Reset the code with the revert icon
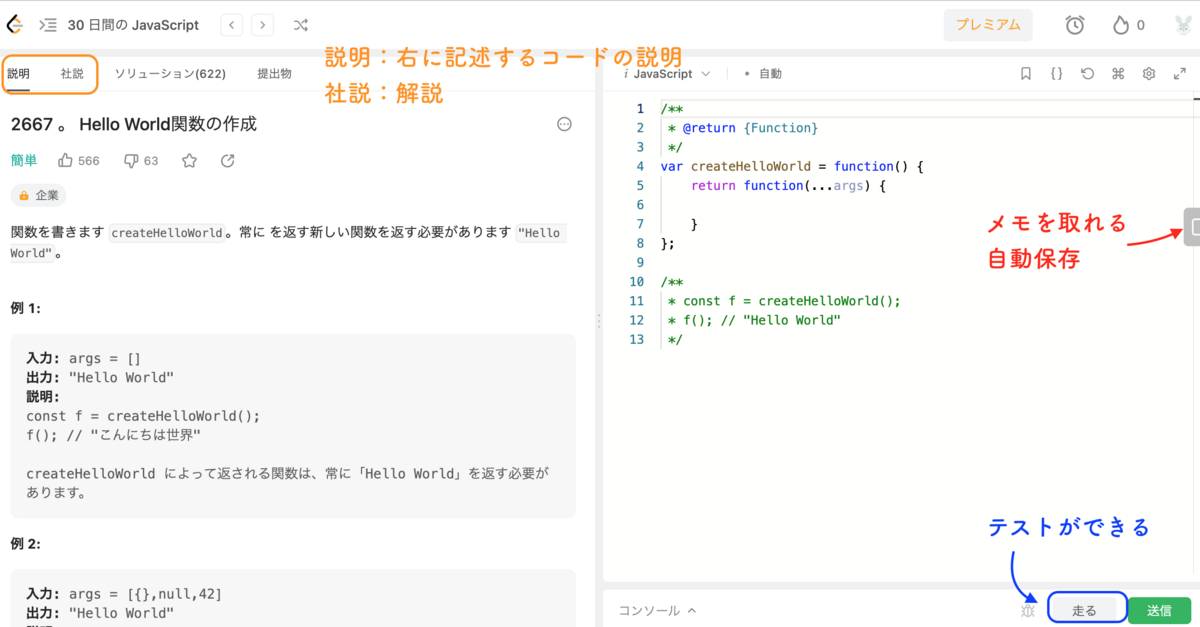 point(1087,73)
